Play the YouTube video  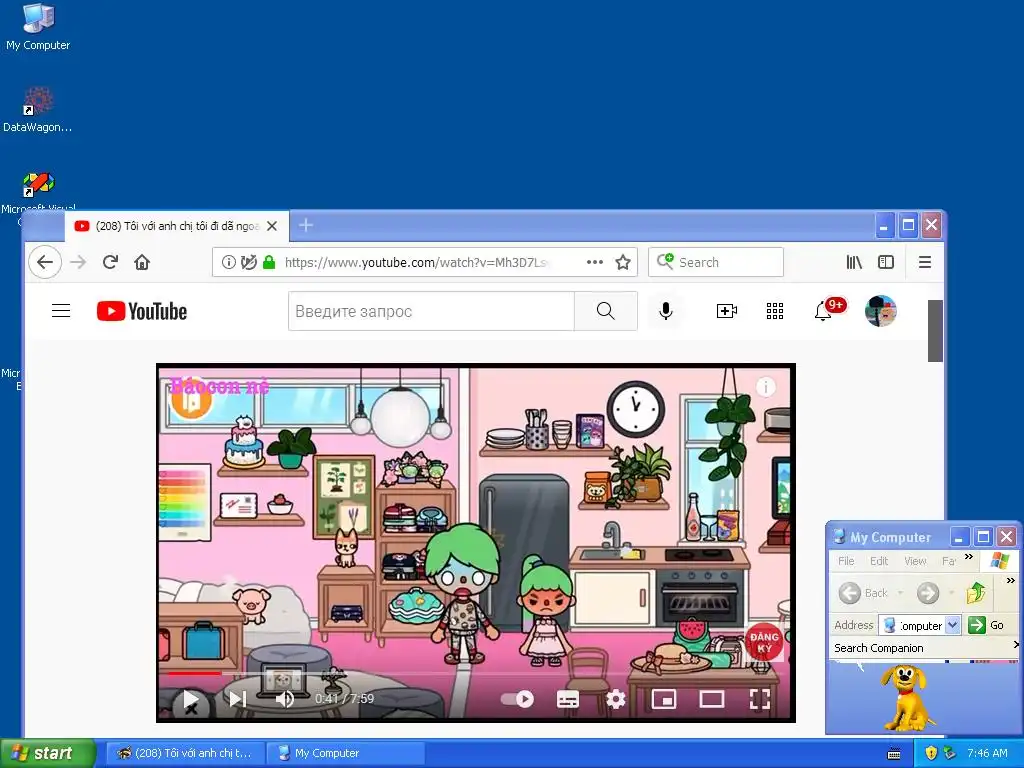(x=190, y=699)
